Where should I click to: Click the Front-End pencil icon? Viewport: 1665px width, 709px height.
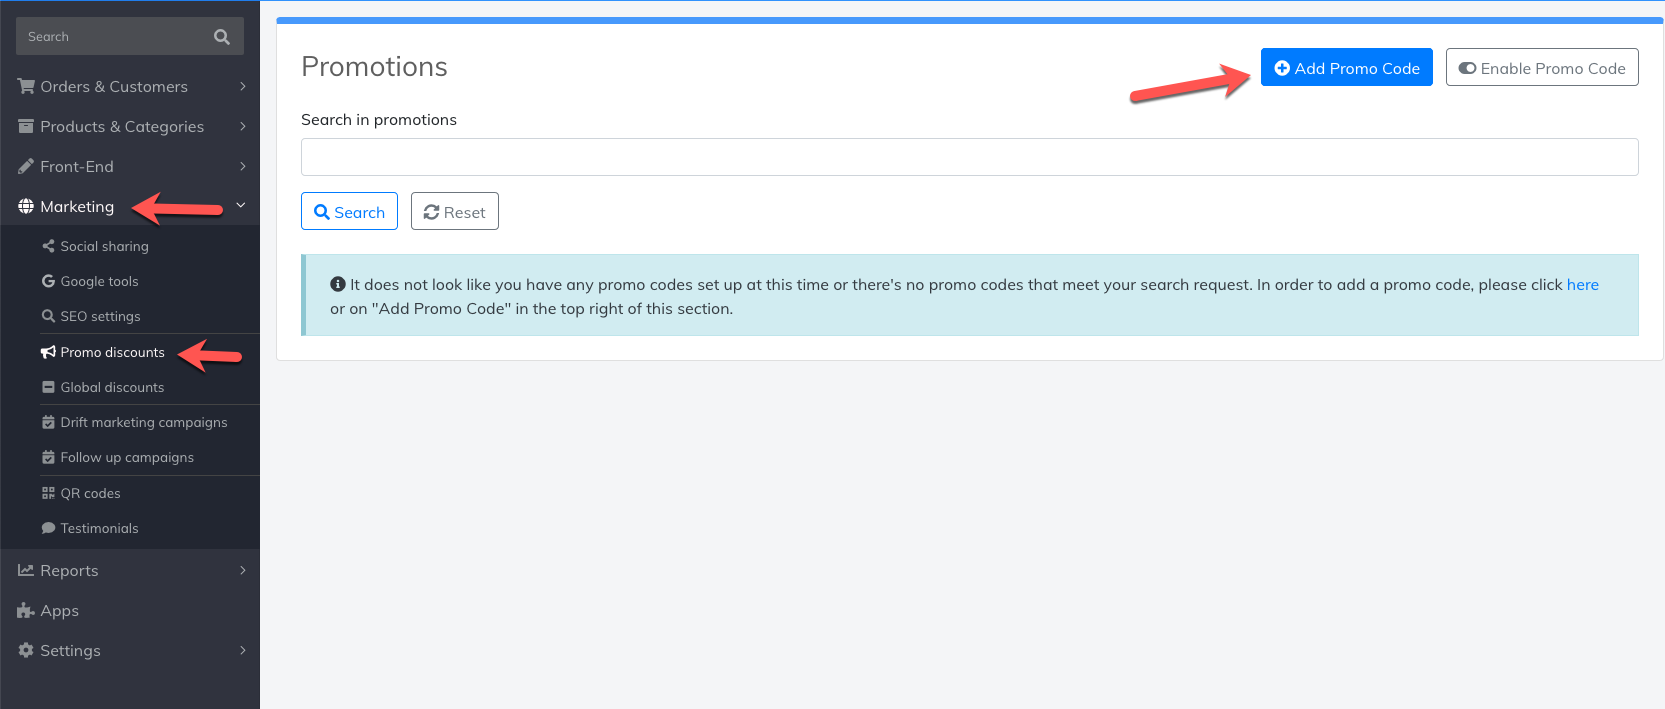(x=26, y=166)
